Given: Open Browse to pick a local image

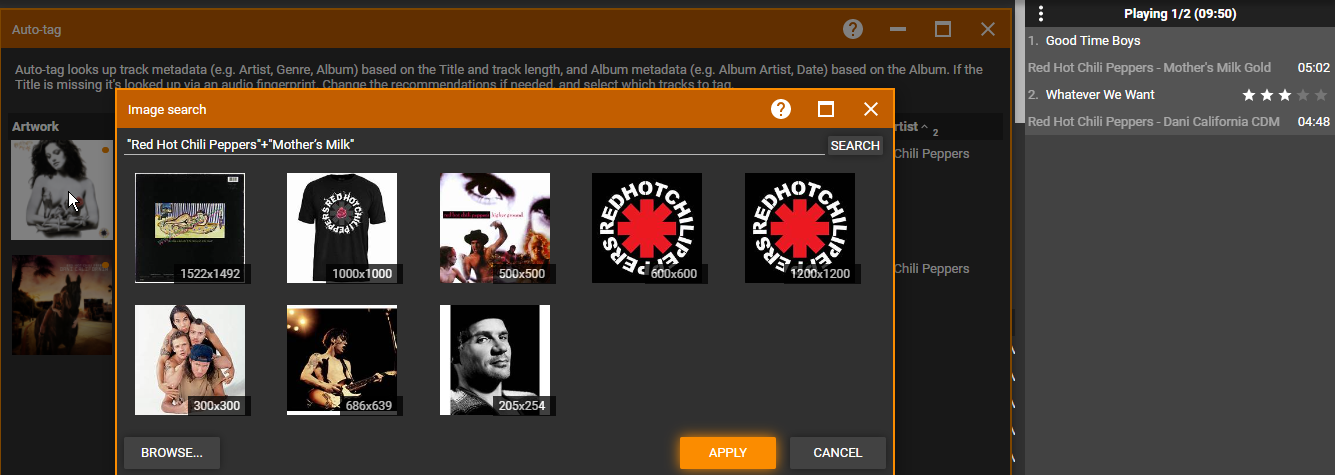Looking at the screenshot, I should click(172, 453).
